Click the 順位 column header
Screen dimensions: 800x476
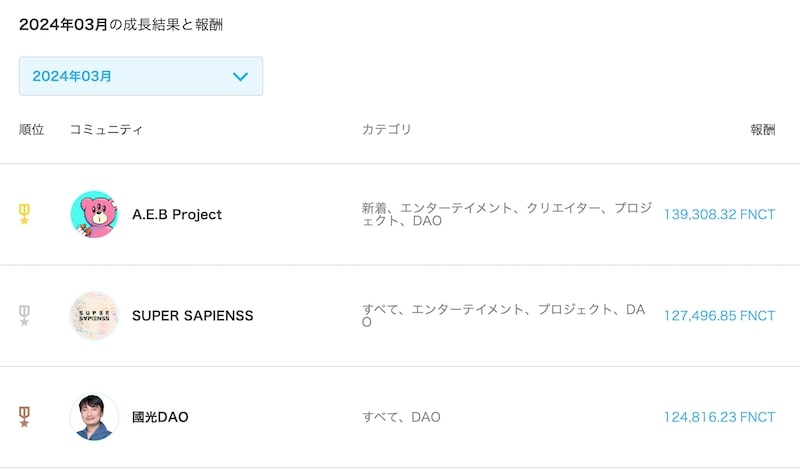[x=31, y=130]
